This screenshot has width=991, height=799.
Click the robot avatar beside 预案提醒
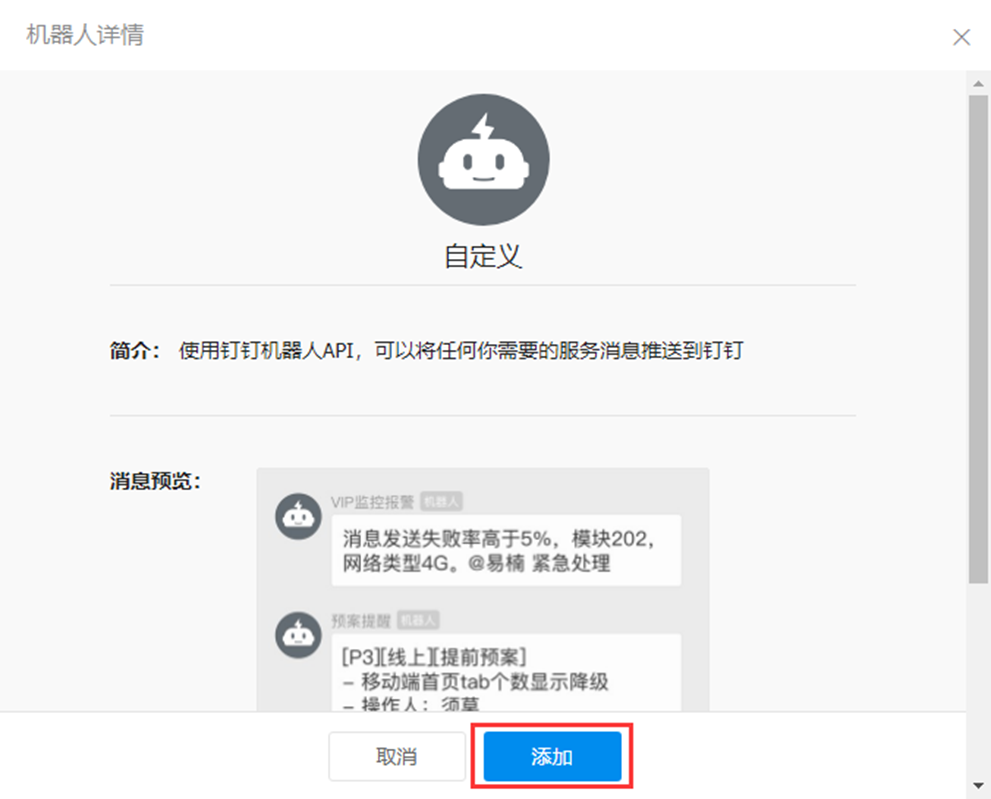click(298, 635)
